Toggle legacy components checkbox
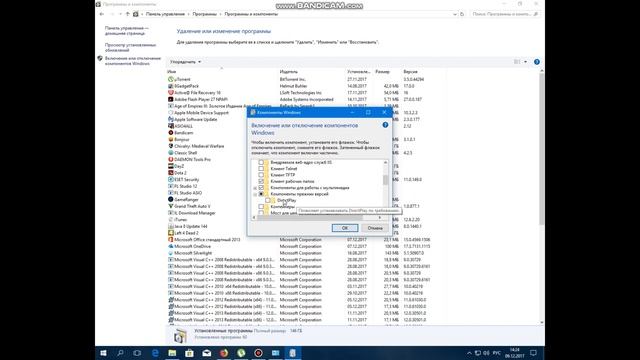640x360 pixels. point(261,194)
